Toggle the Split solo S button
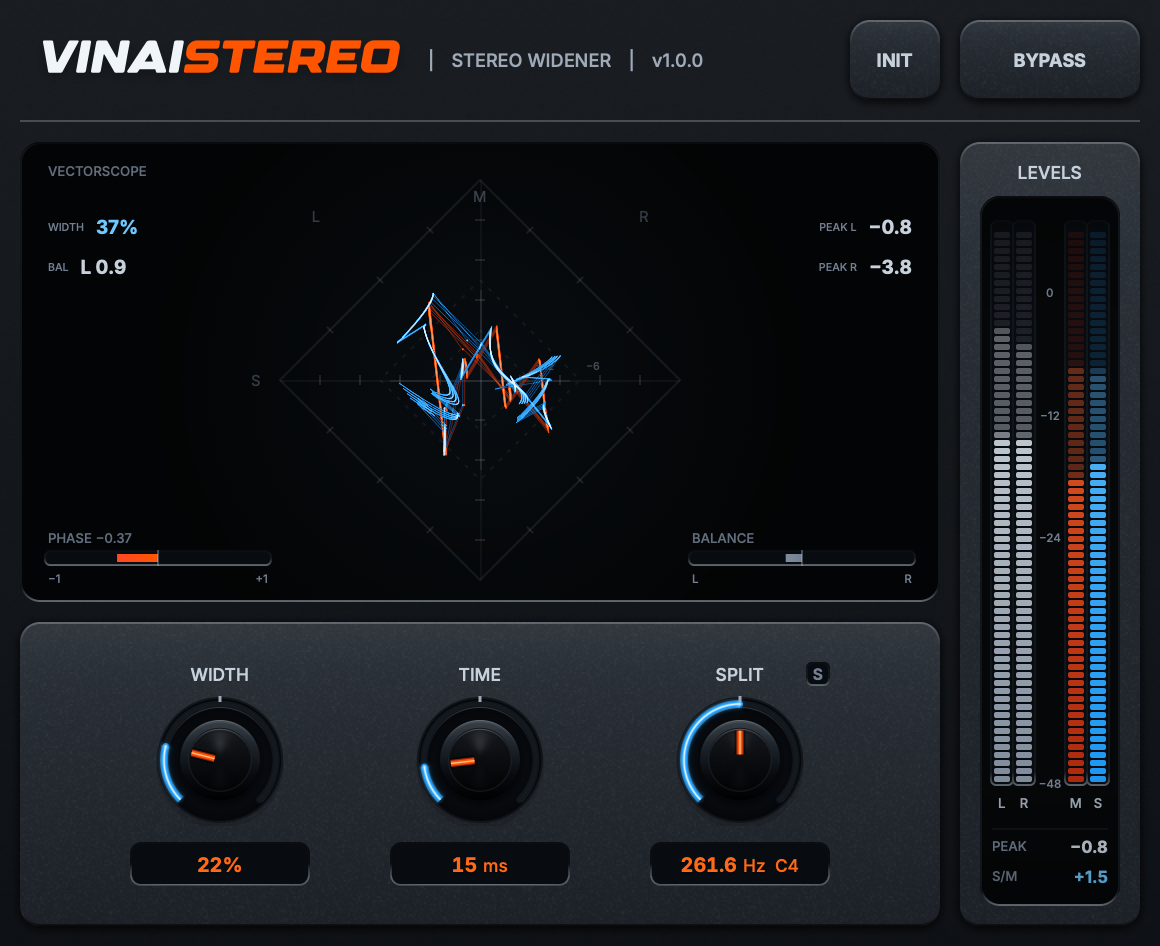Image resolution: width=1160 pixels, height=946 pixels. [817, 674]
